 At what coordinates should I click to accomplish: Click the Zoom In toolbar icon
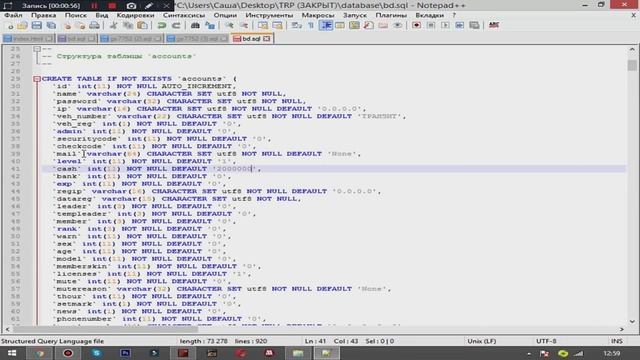pyautogui.click(x=229, y=26)
